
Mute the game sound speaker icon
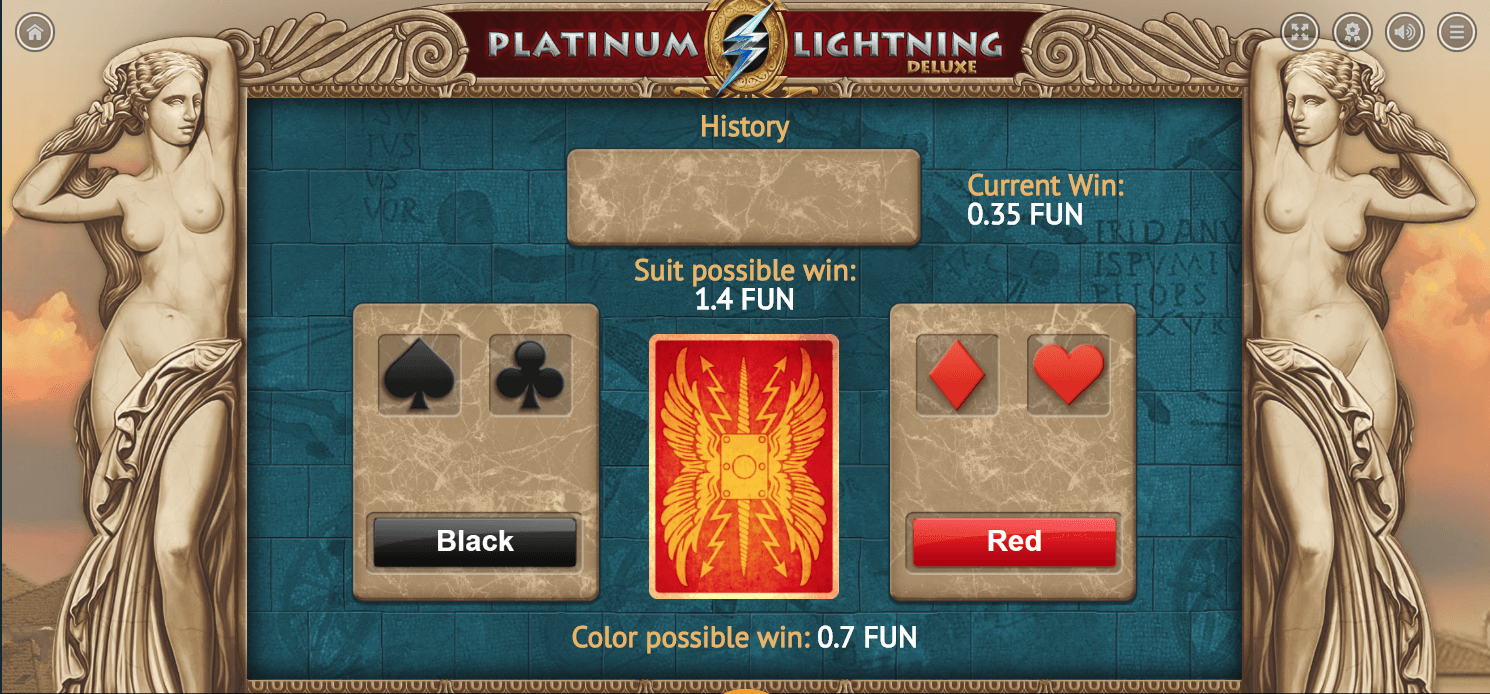(x=1404, y=32)
